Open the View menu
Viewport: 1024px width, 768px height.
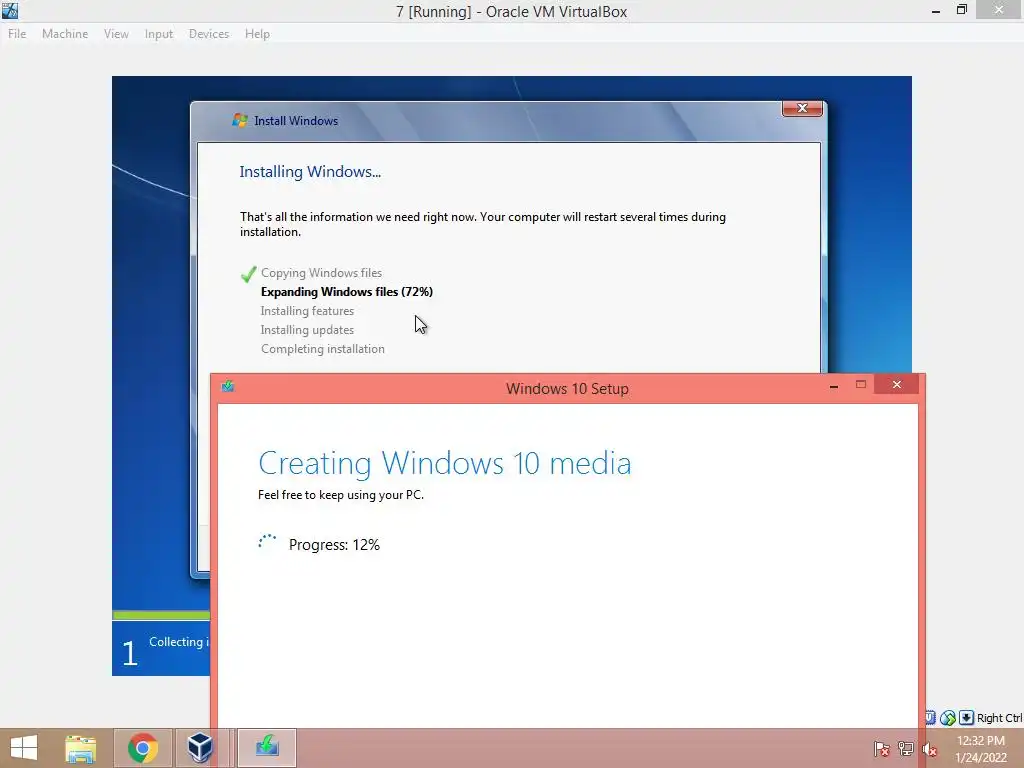[116, 34]
